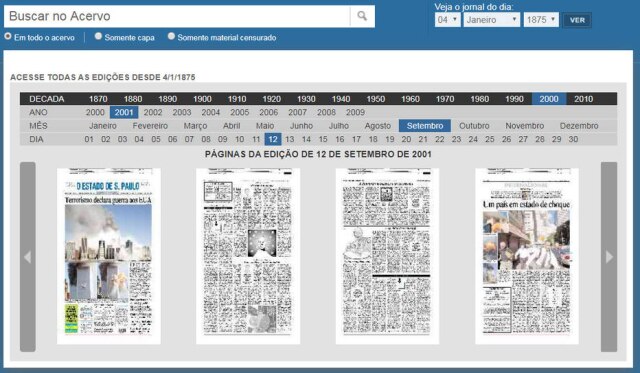
Task: Pick month Outubro
Action: click(474, 126)
